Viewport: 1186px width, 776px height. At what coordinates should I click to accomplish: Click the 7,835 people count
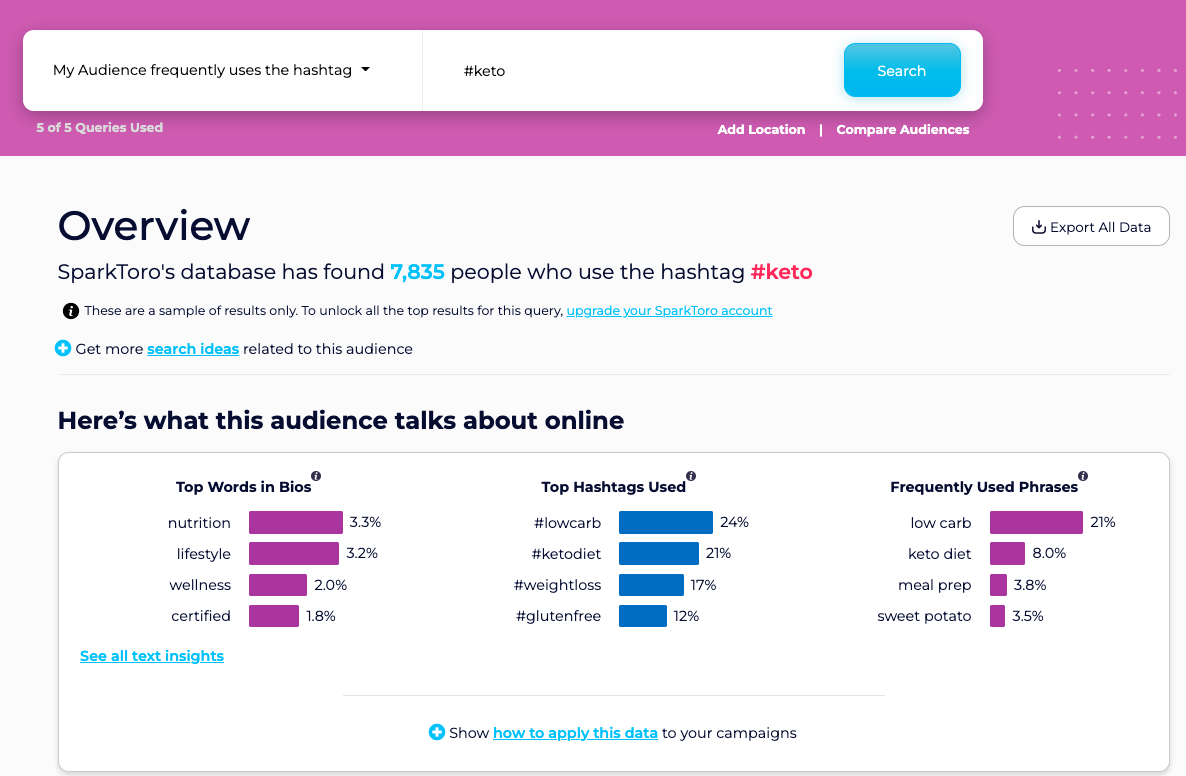click(x=418, y=272)
